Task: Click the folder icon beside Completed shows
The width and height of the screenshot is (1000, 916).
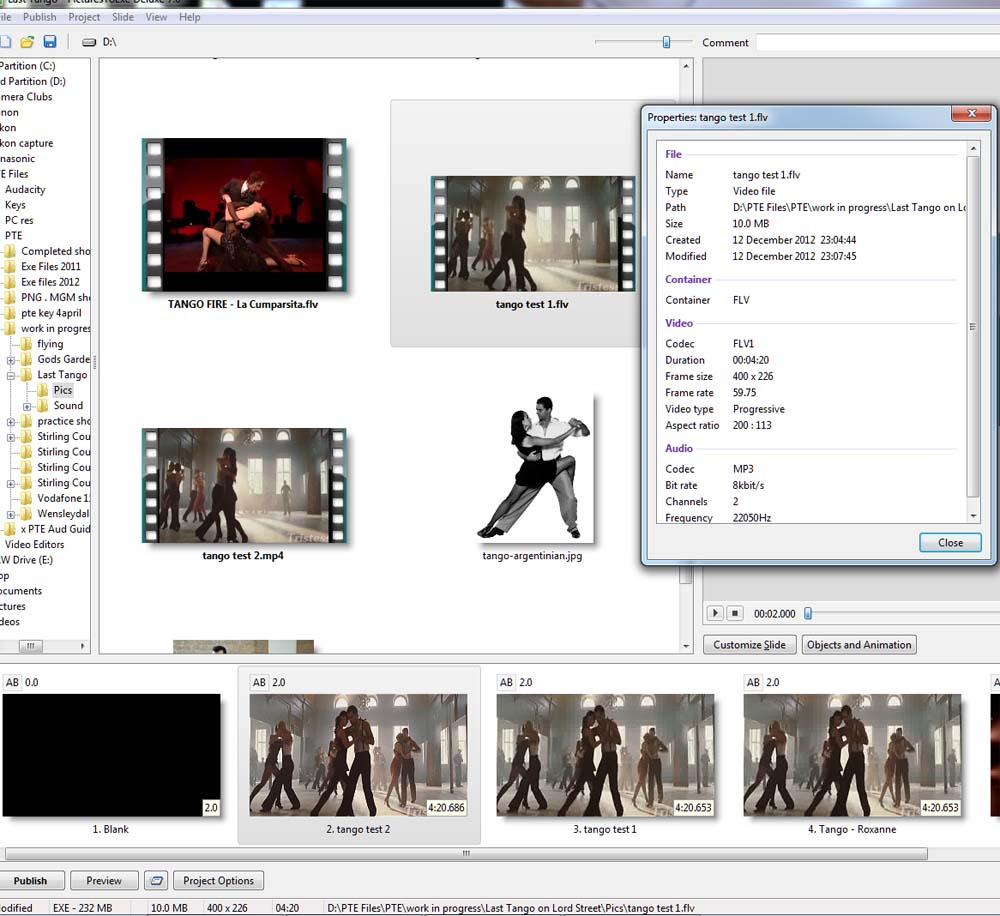Action: pos(10,251)
